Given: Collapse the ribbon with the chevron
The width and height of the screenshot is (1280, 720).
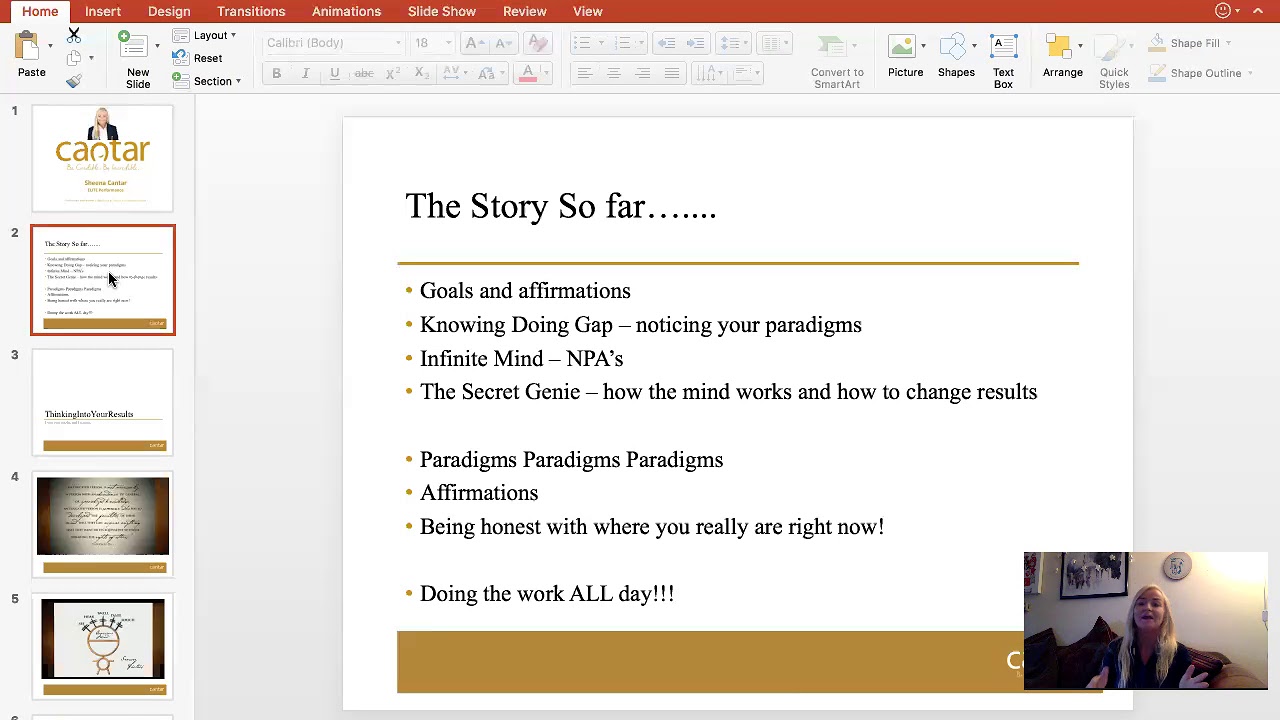Looking at the screenshot, I should pyautogui.click(x=1258, y=11).
